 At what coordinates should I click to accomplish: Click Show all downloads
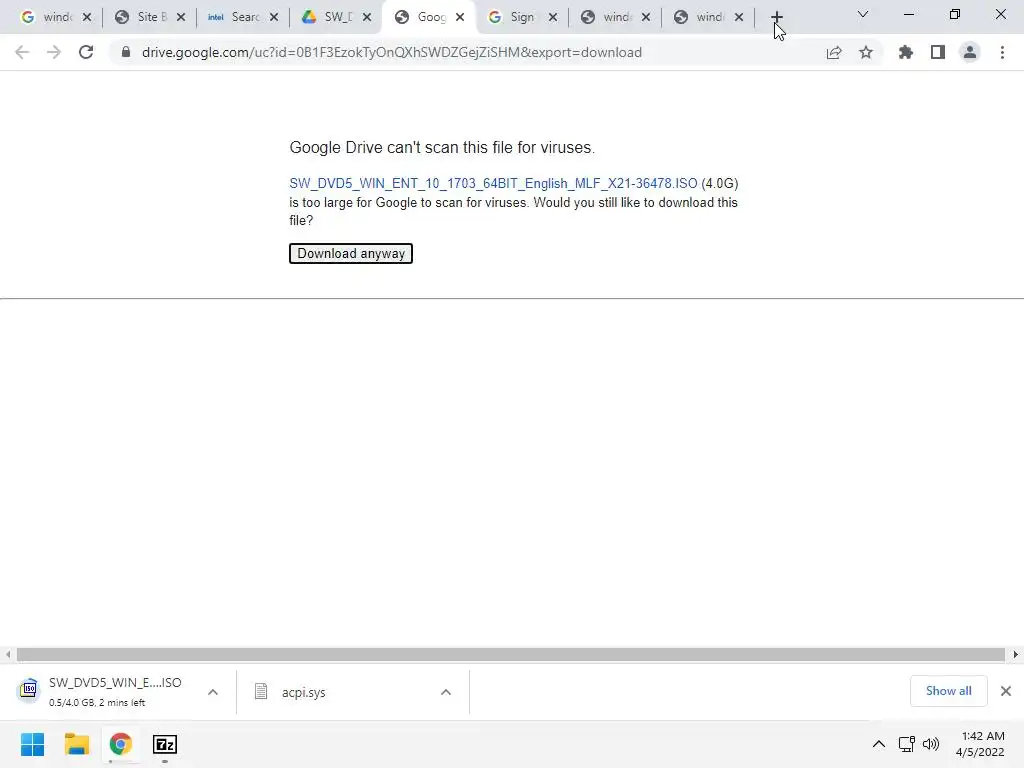948,691
